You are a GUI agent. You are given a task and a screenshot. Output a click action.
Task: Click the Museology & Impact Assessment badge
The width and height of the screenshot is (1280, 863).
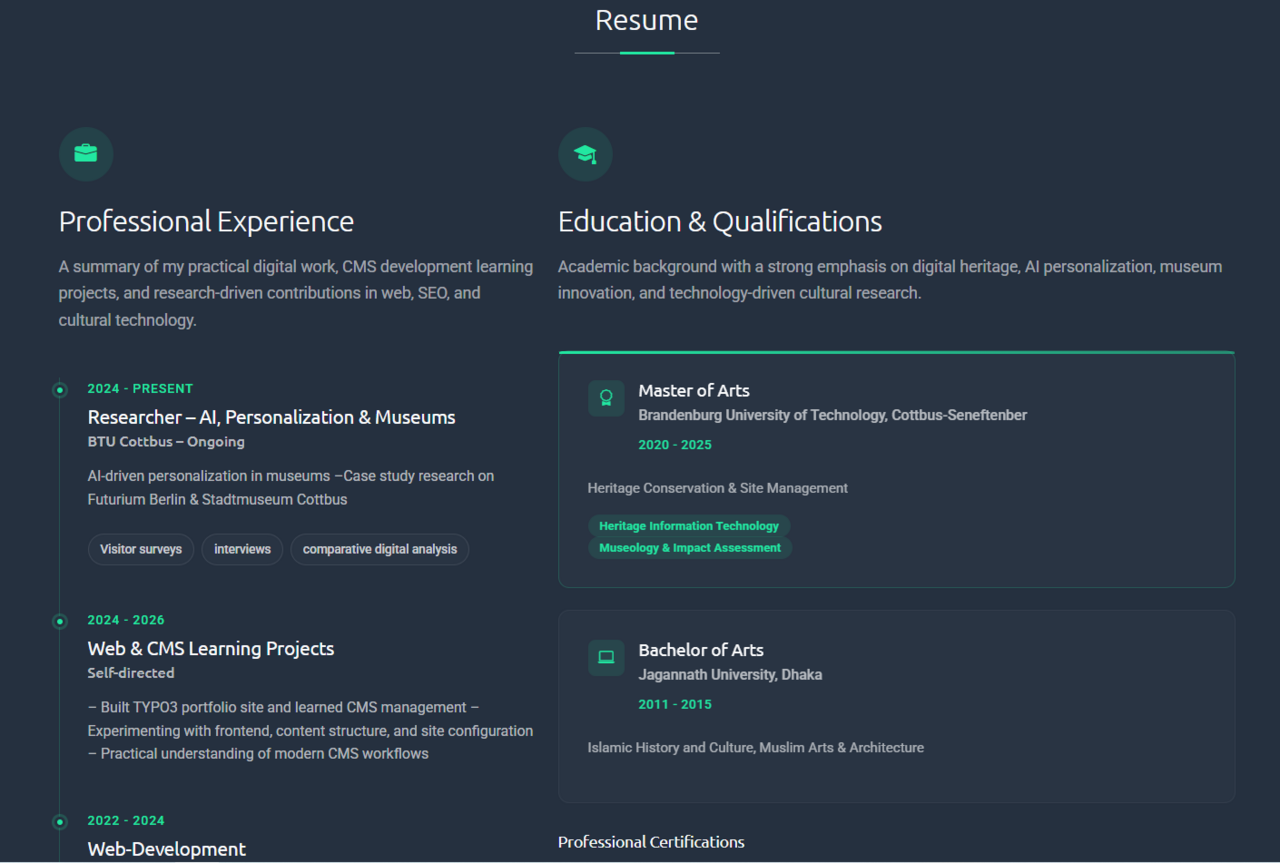point(690,548)
